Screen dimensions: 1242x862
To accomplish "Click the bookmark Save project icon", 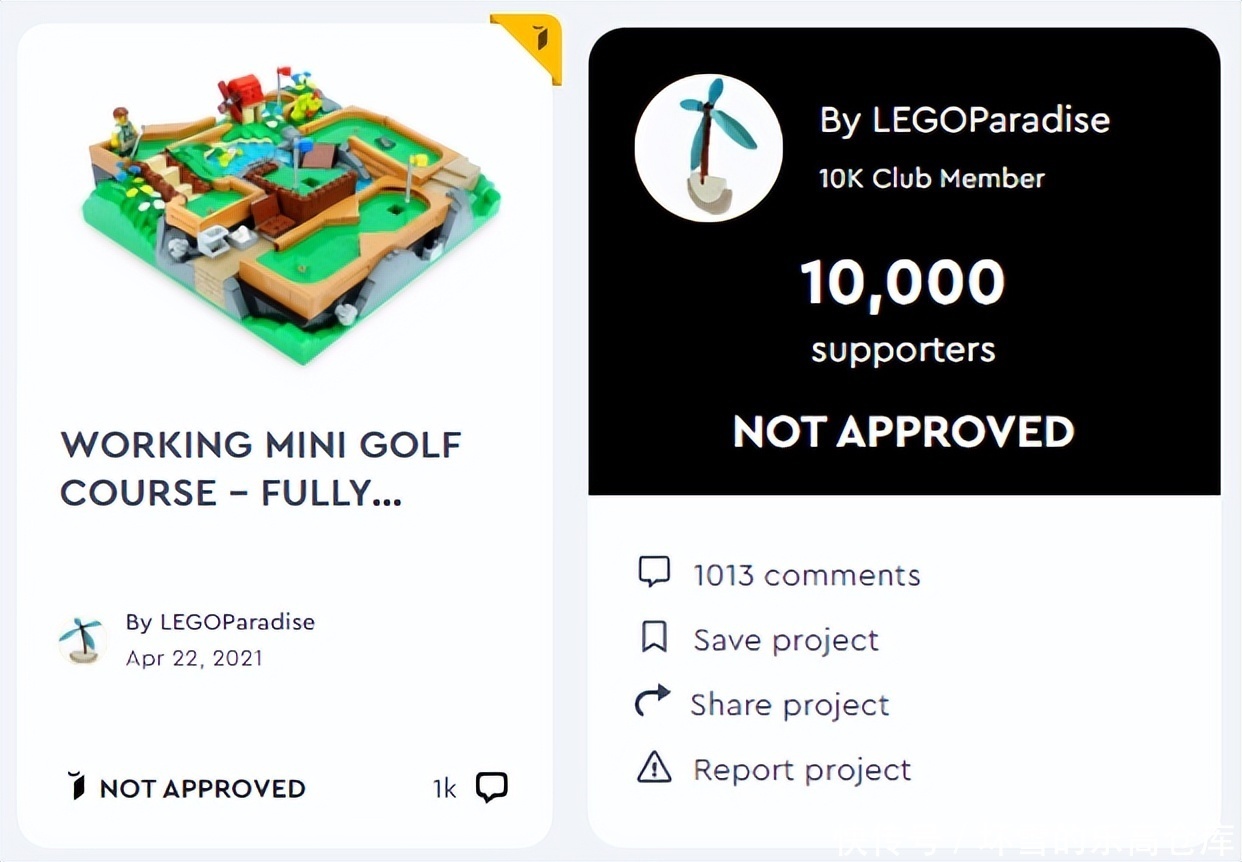I will click(x=654, y=637).
